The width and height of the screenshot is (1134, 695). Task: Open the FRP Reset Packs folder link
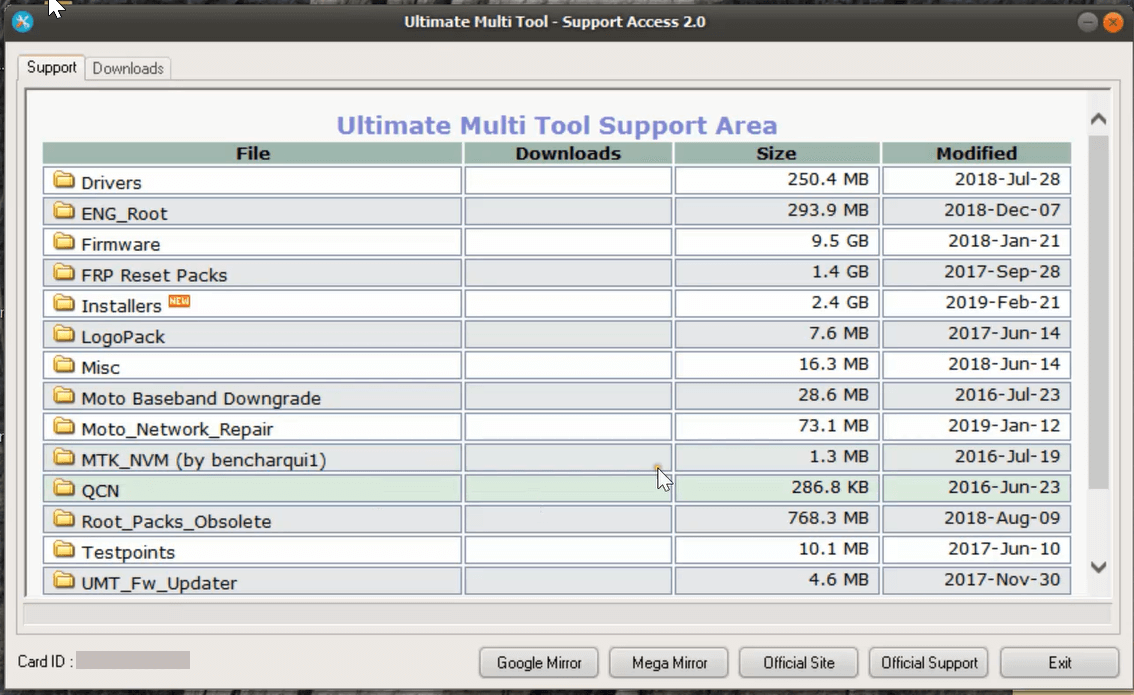pyautogui.click(x=154, y=275)
